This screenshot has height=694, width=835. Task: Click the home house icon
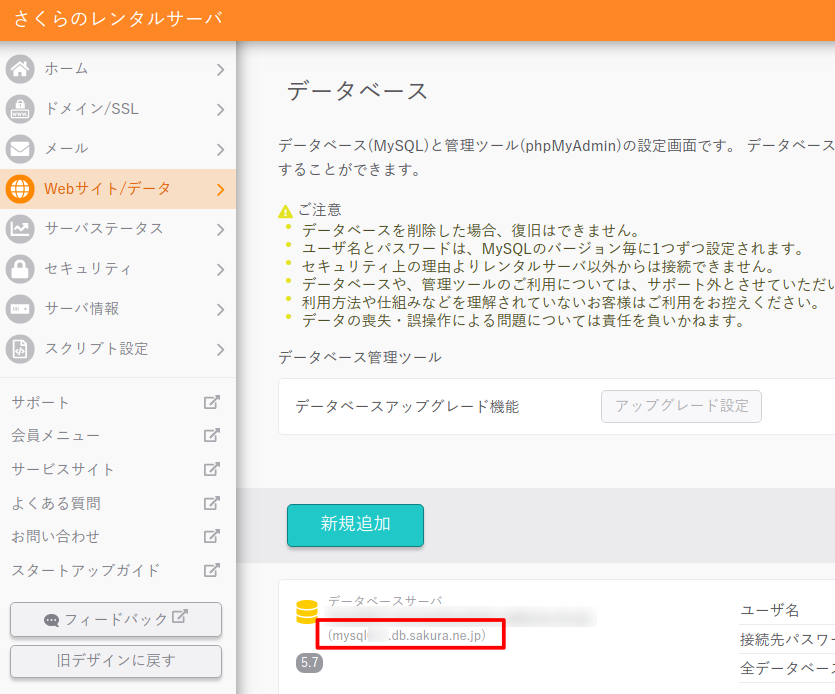click(20, 69)
